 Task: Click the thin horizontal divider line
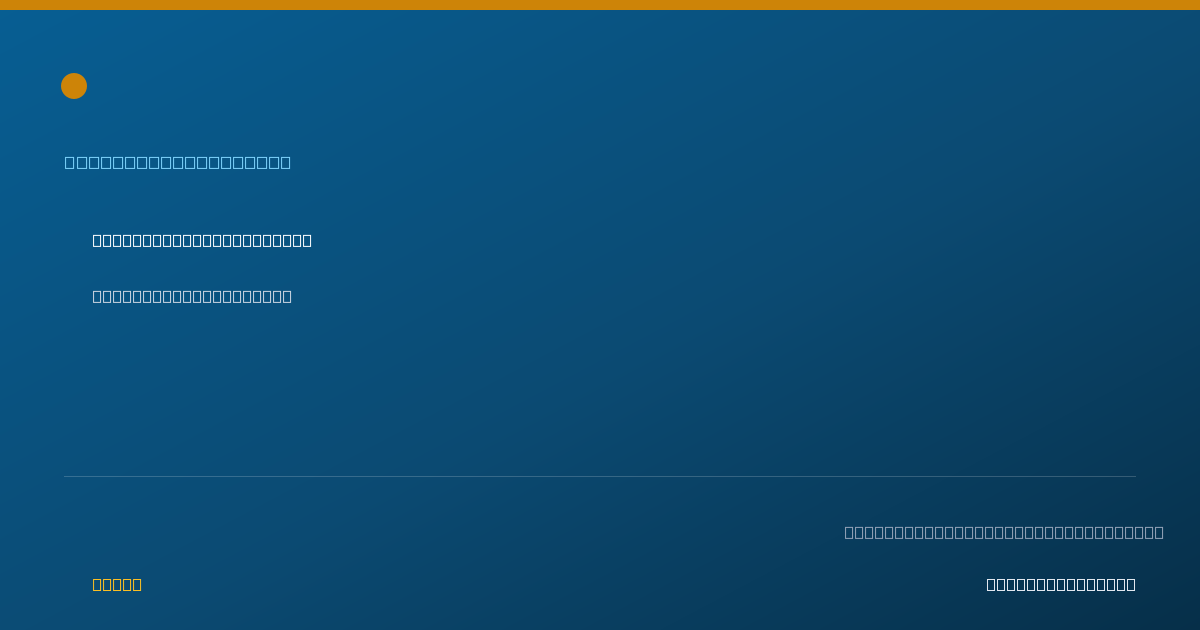[600, 476]
